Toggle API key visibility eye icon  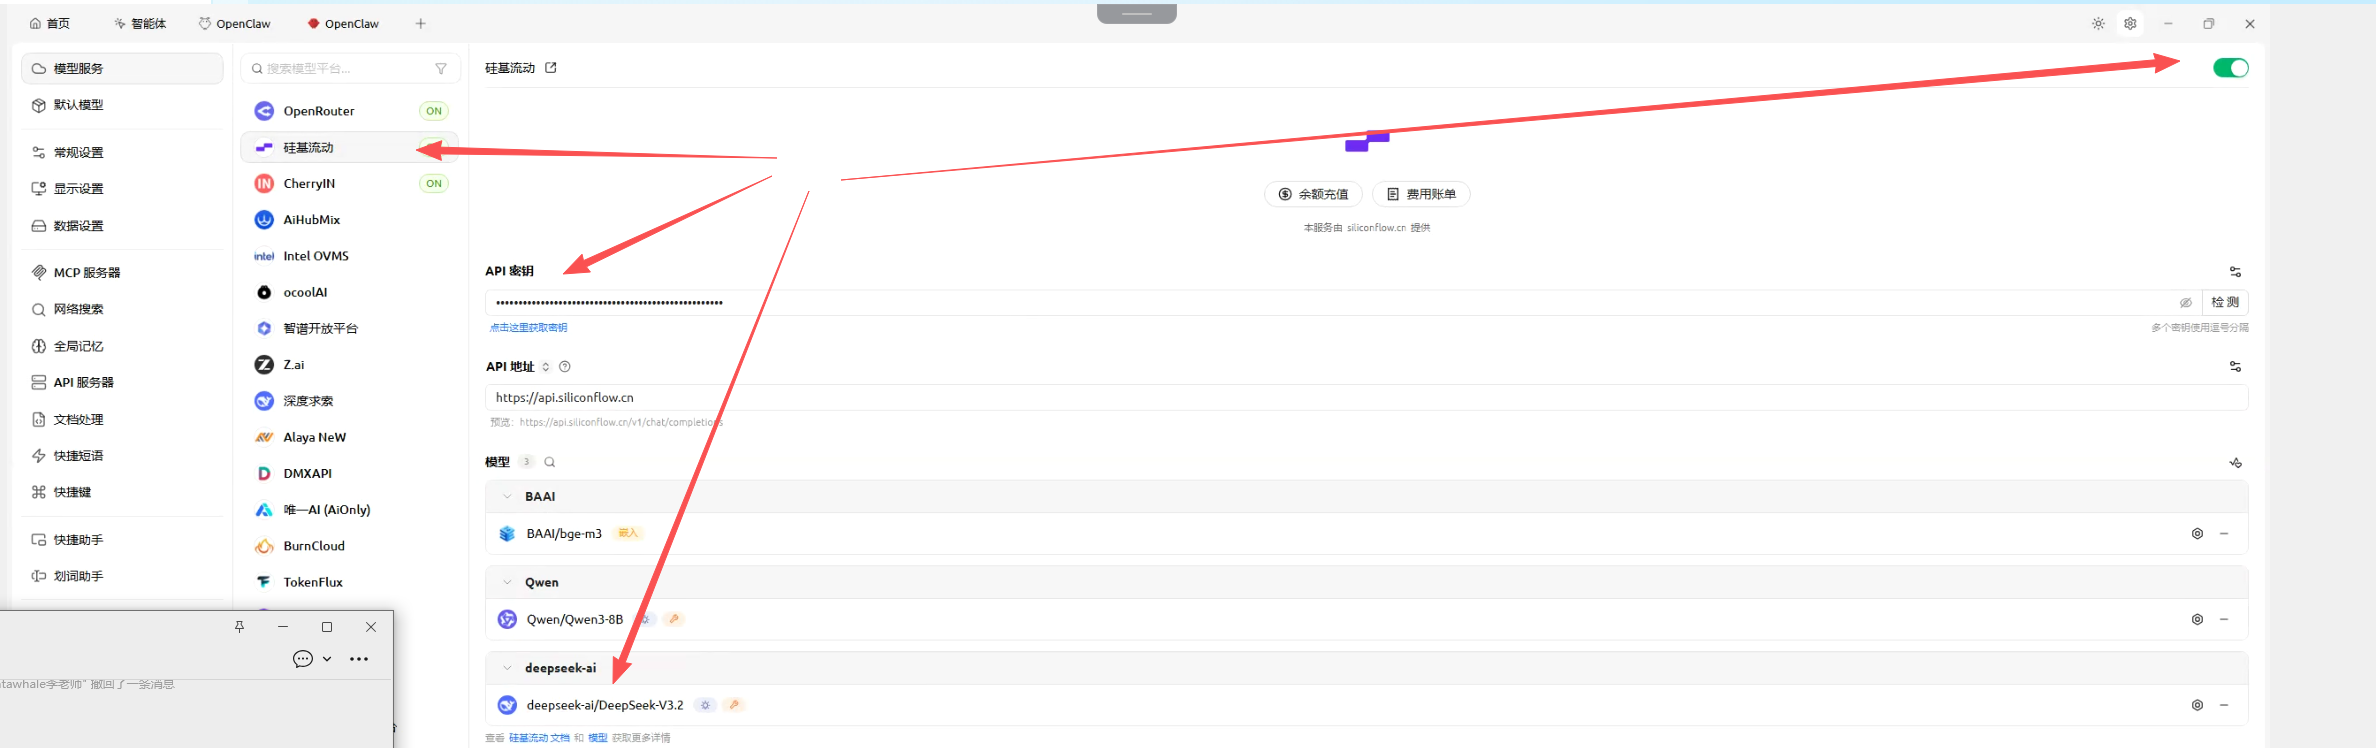point(2186,302)
